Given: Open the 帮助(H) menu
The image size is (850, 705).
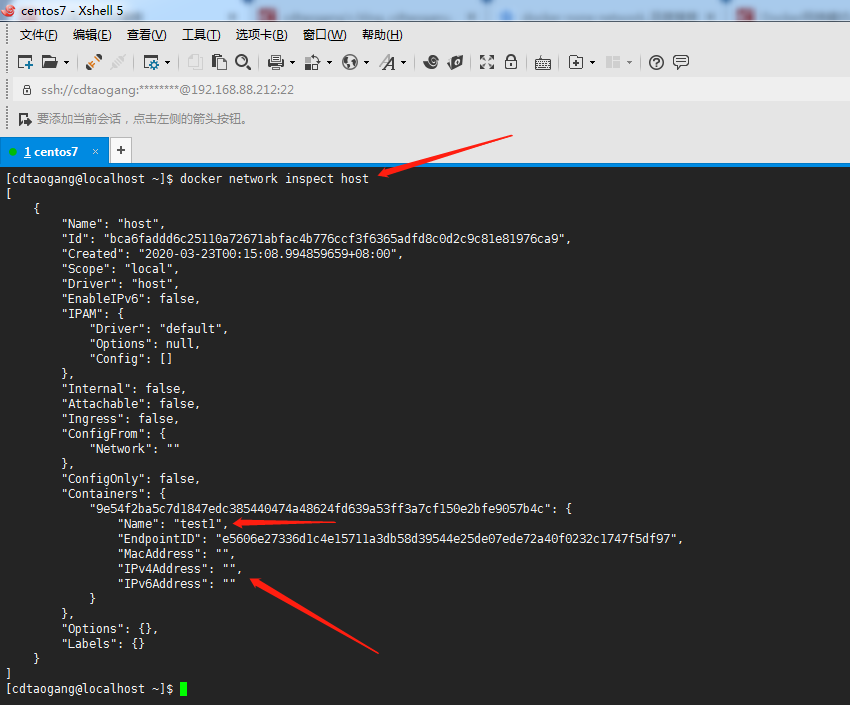Looking at the screenshot, I should (x=382, y=35).
